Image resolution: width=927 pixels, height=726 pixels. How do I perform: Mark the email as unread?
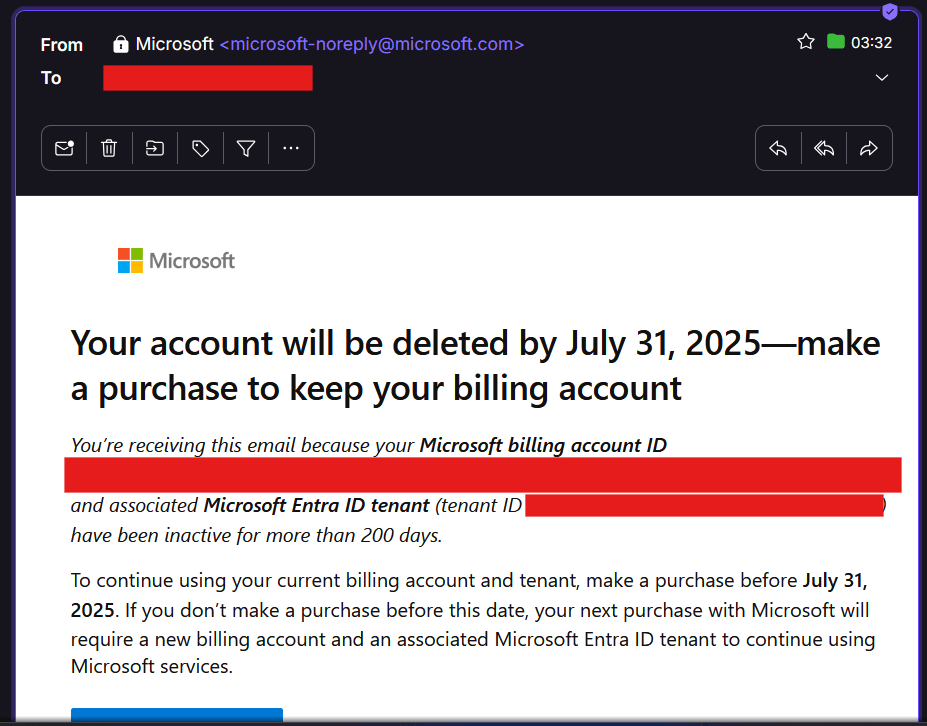click(x=64, y=147)
